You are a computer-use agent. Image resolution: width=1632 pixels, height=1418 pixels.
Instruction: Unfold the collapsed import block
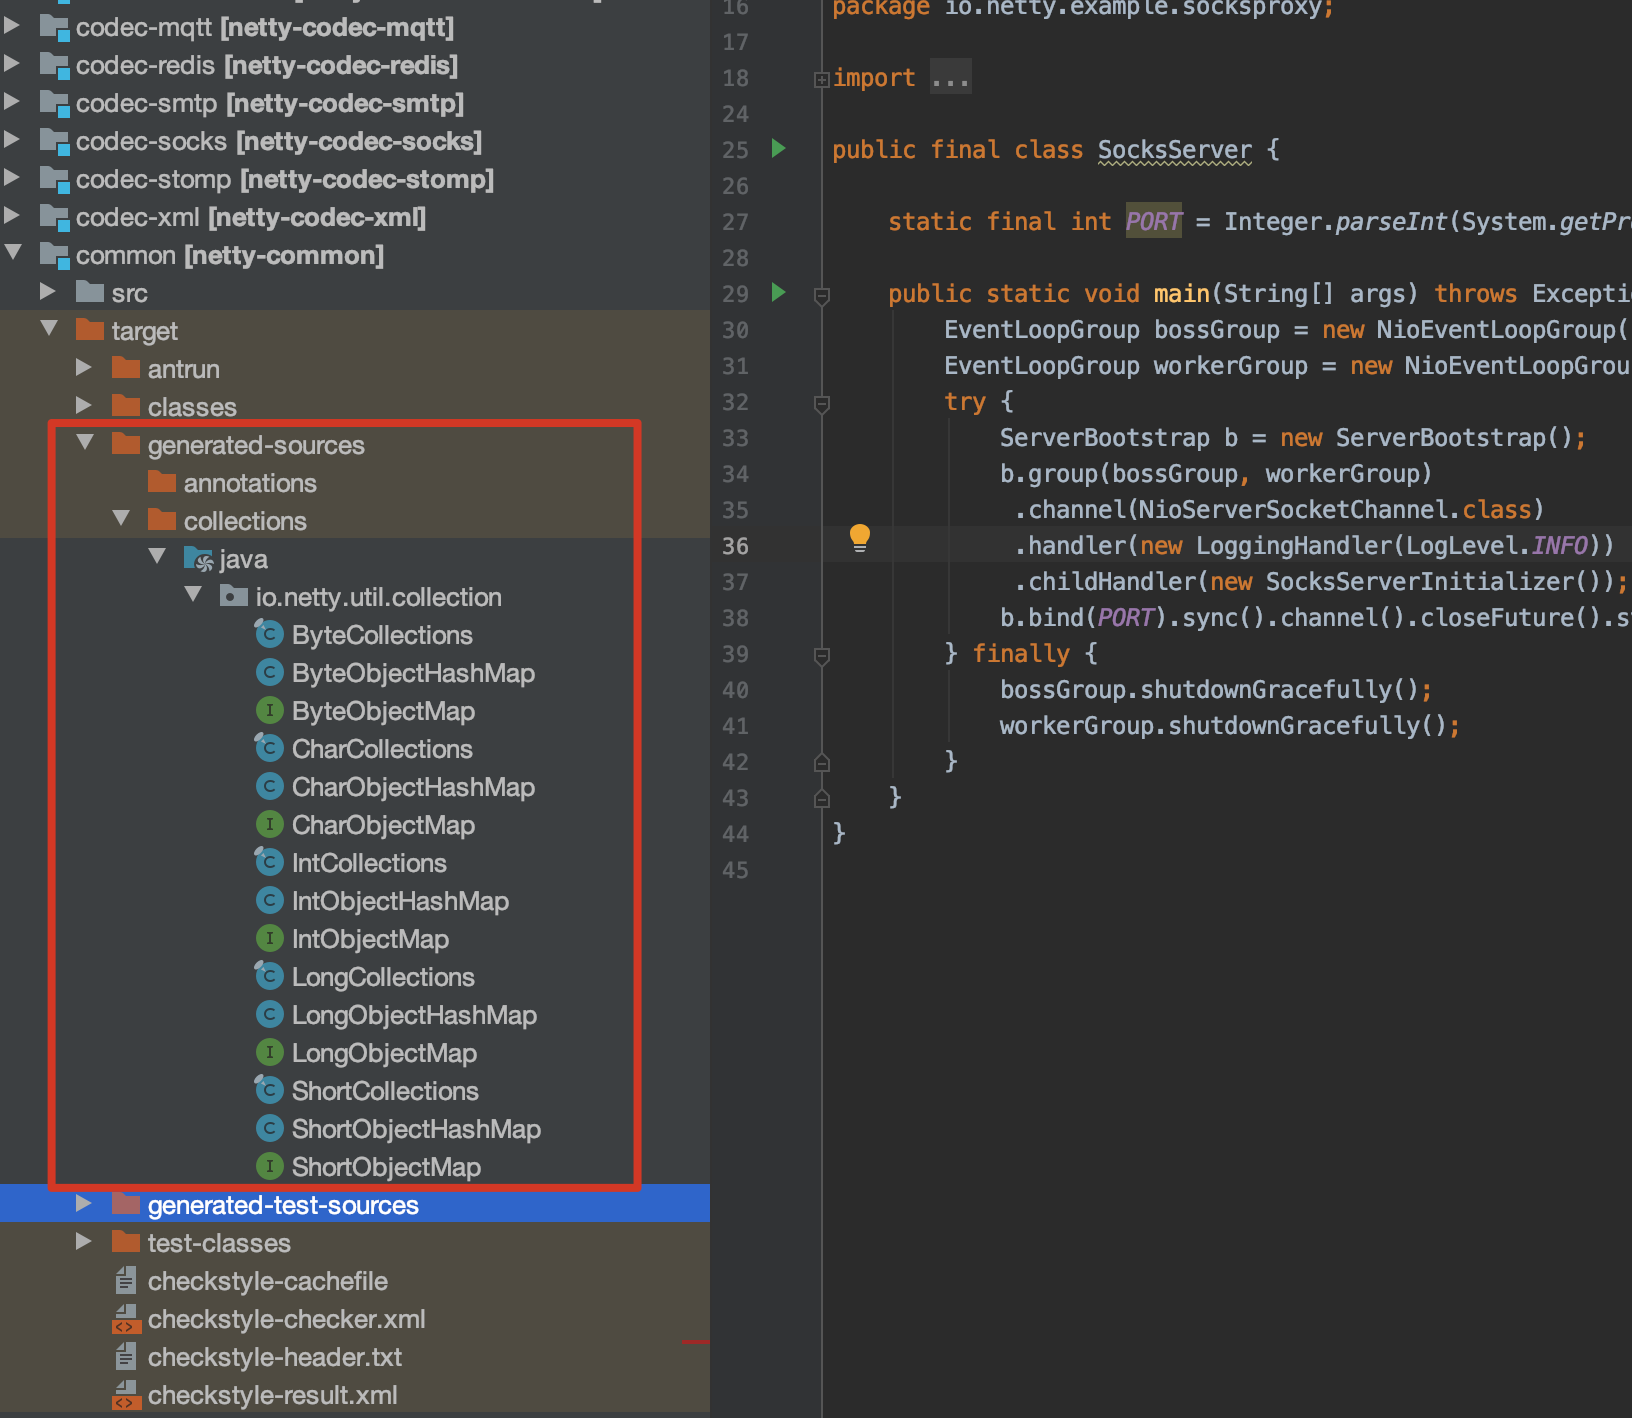click(821, 79)
